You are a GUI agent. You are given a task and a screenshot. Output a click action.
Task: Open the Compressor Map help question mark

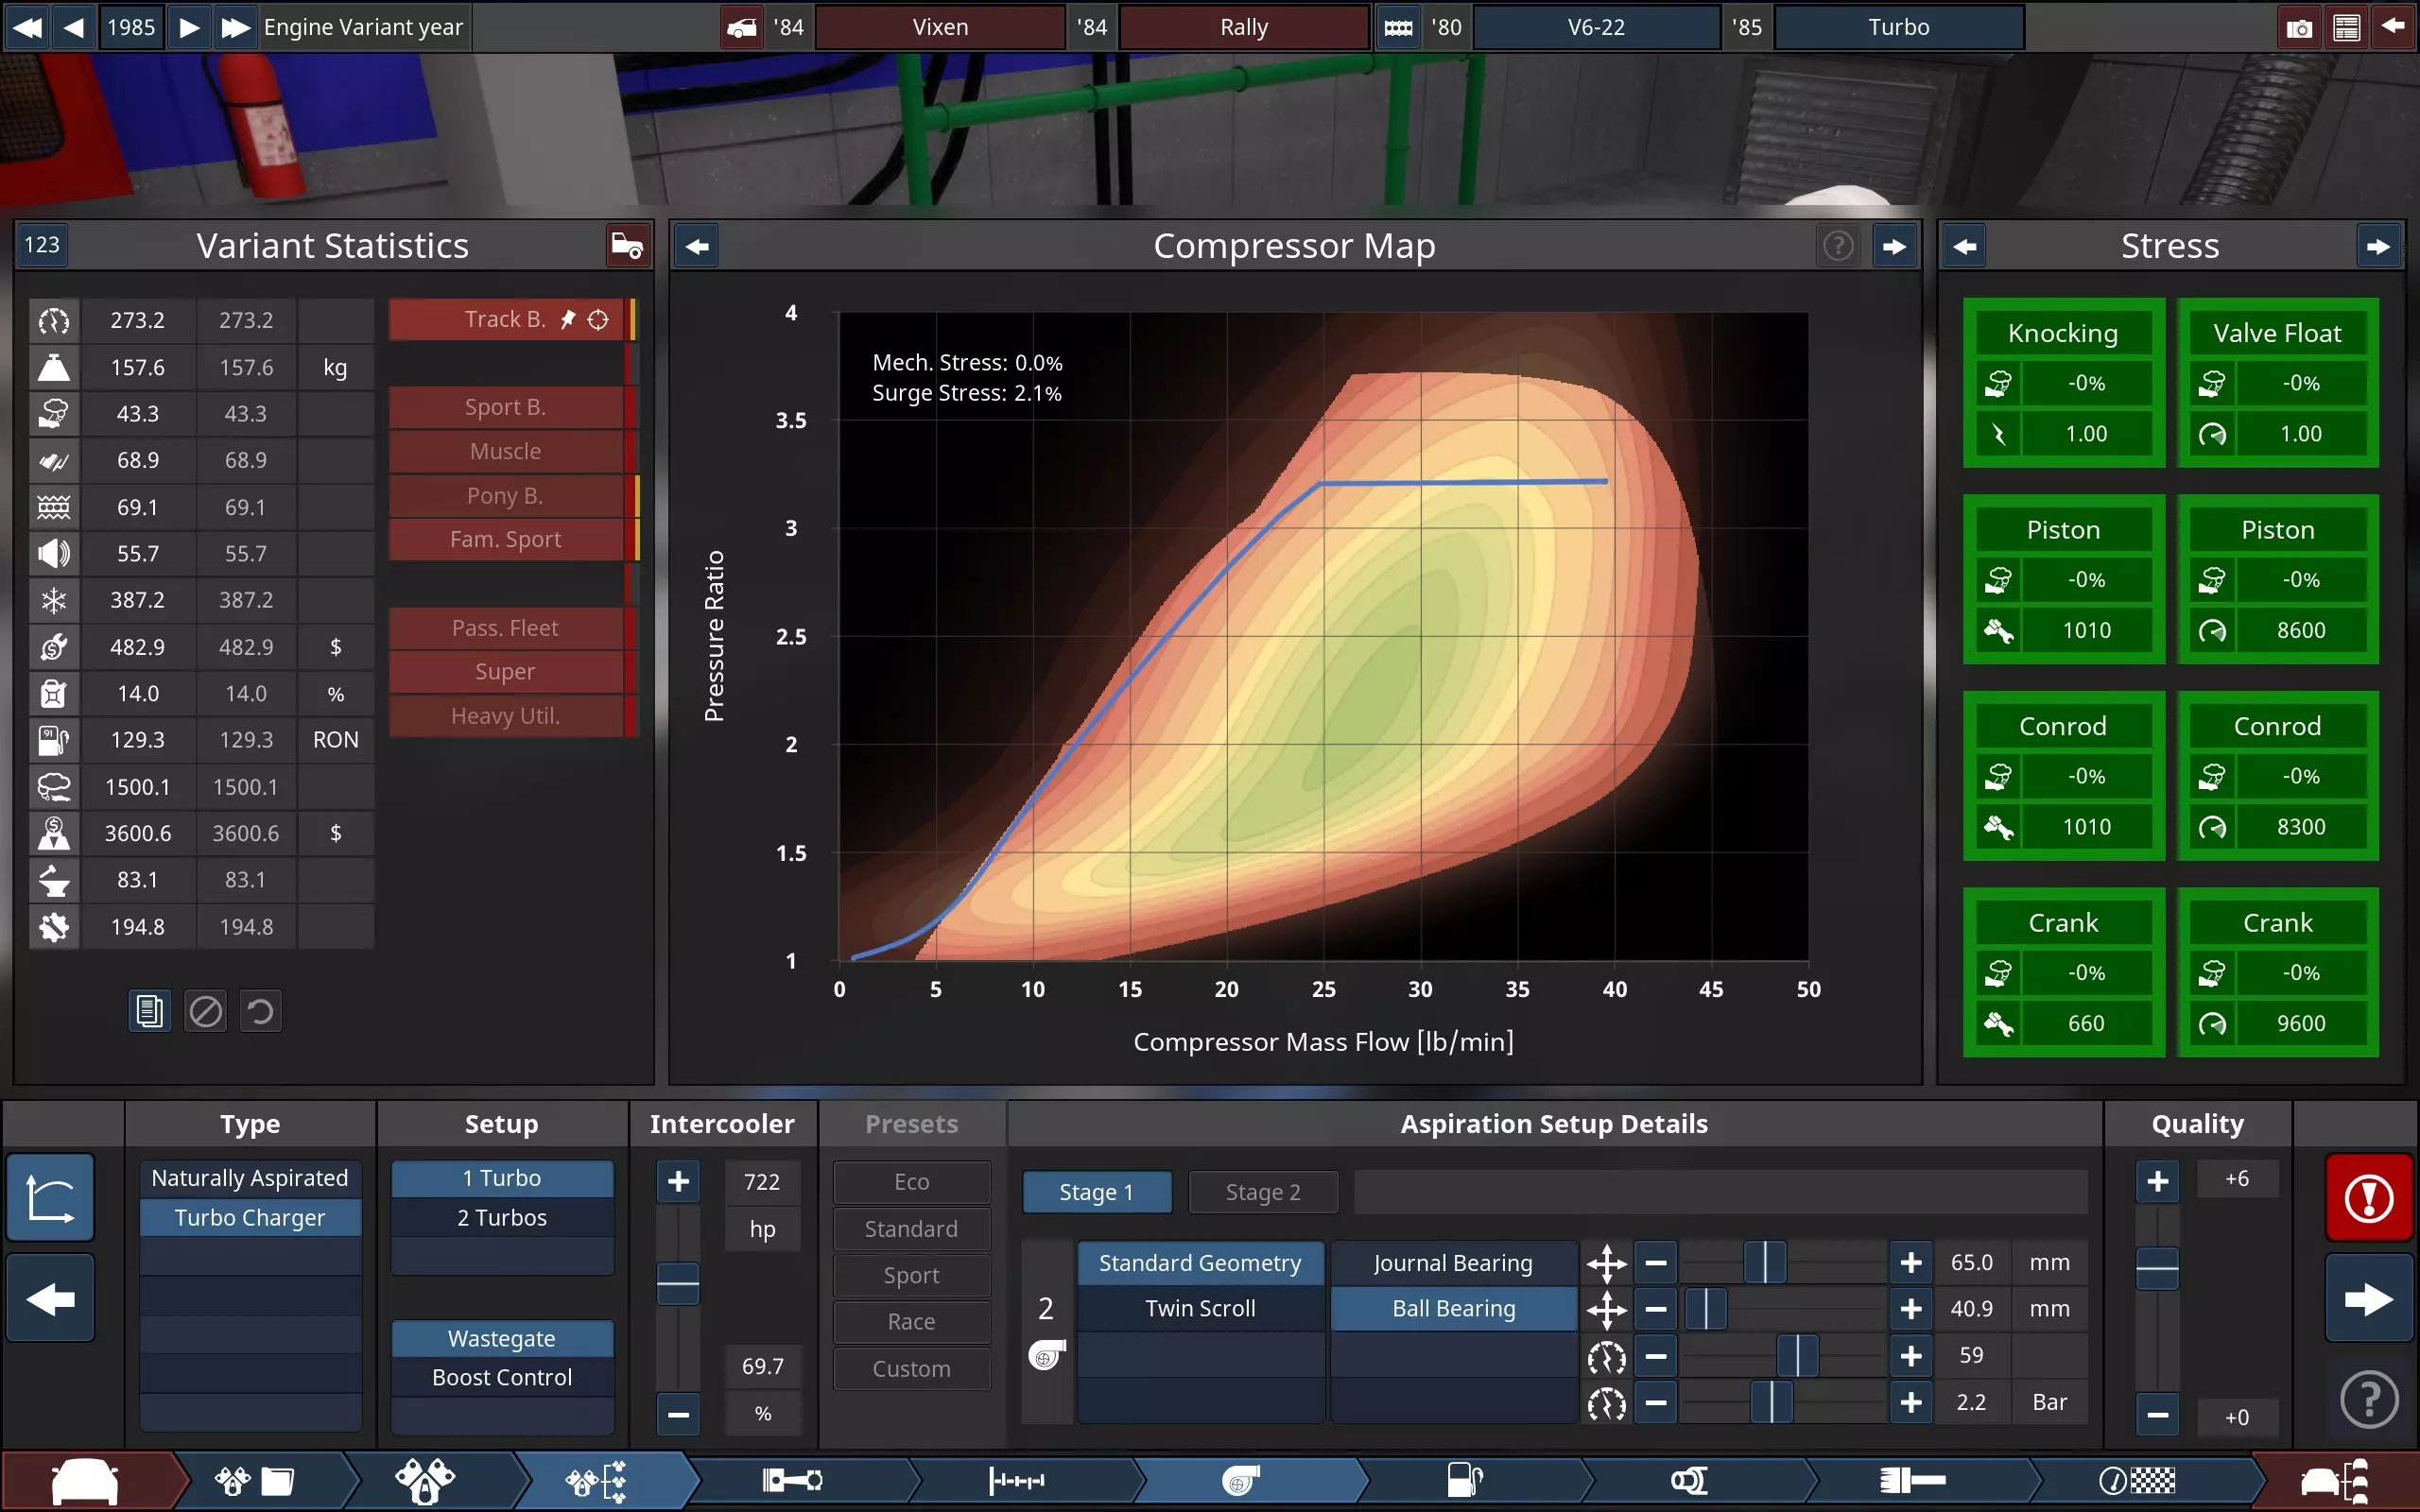coord(1838,246)
